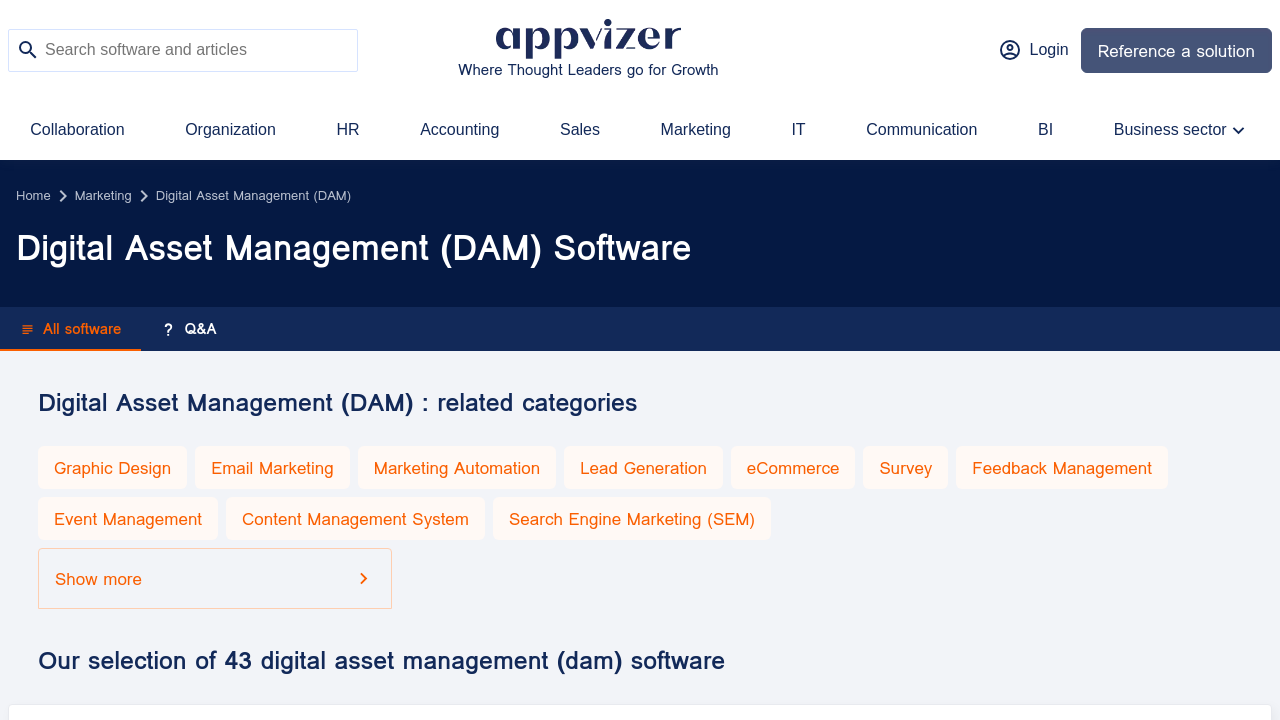Click Our selection of 43 software heading
The width and height of the screenshot is (1280, 720).
tap(381, 661)
